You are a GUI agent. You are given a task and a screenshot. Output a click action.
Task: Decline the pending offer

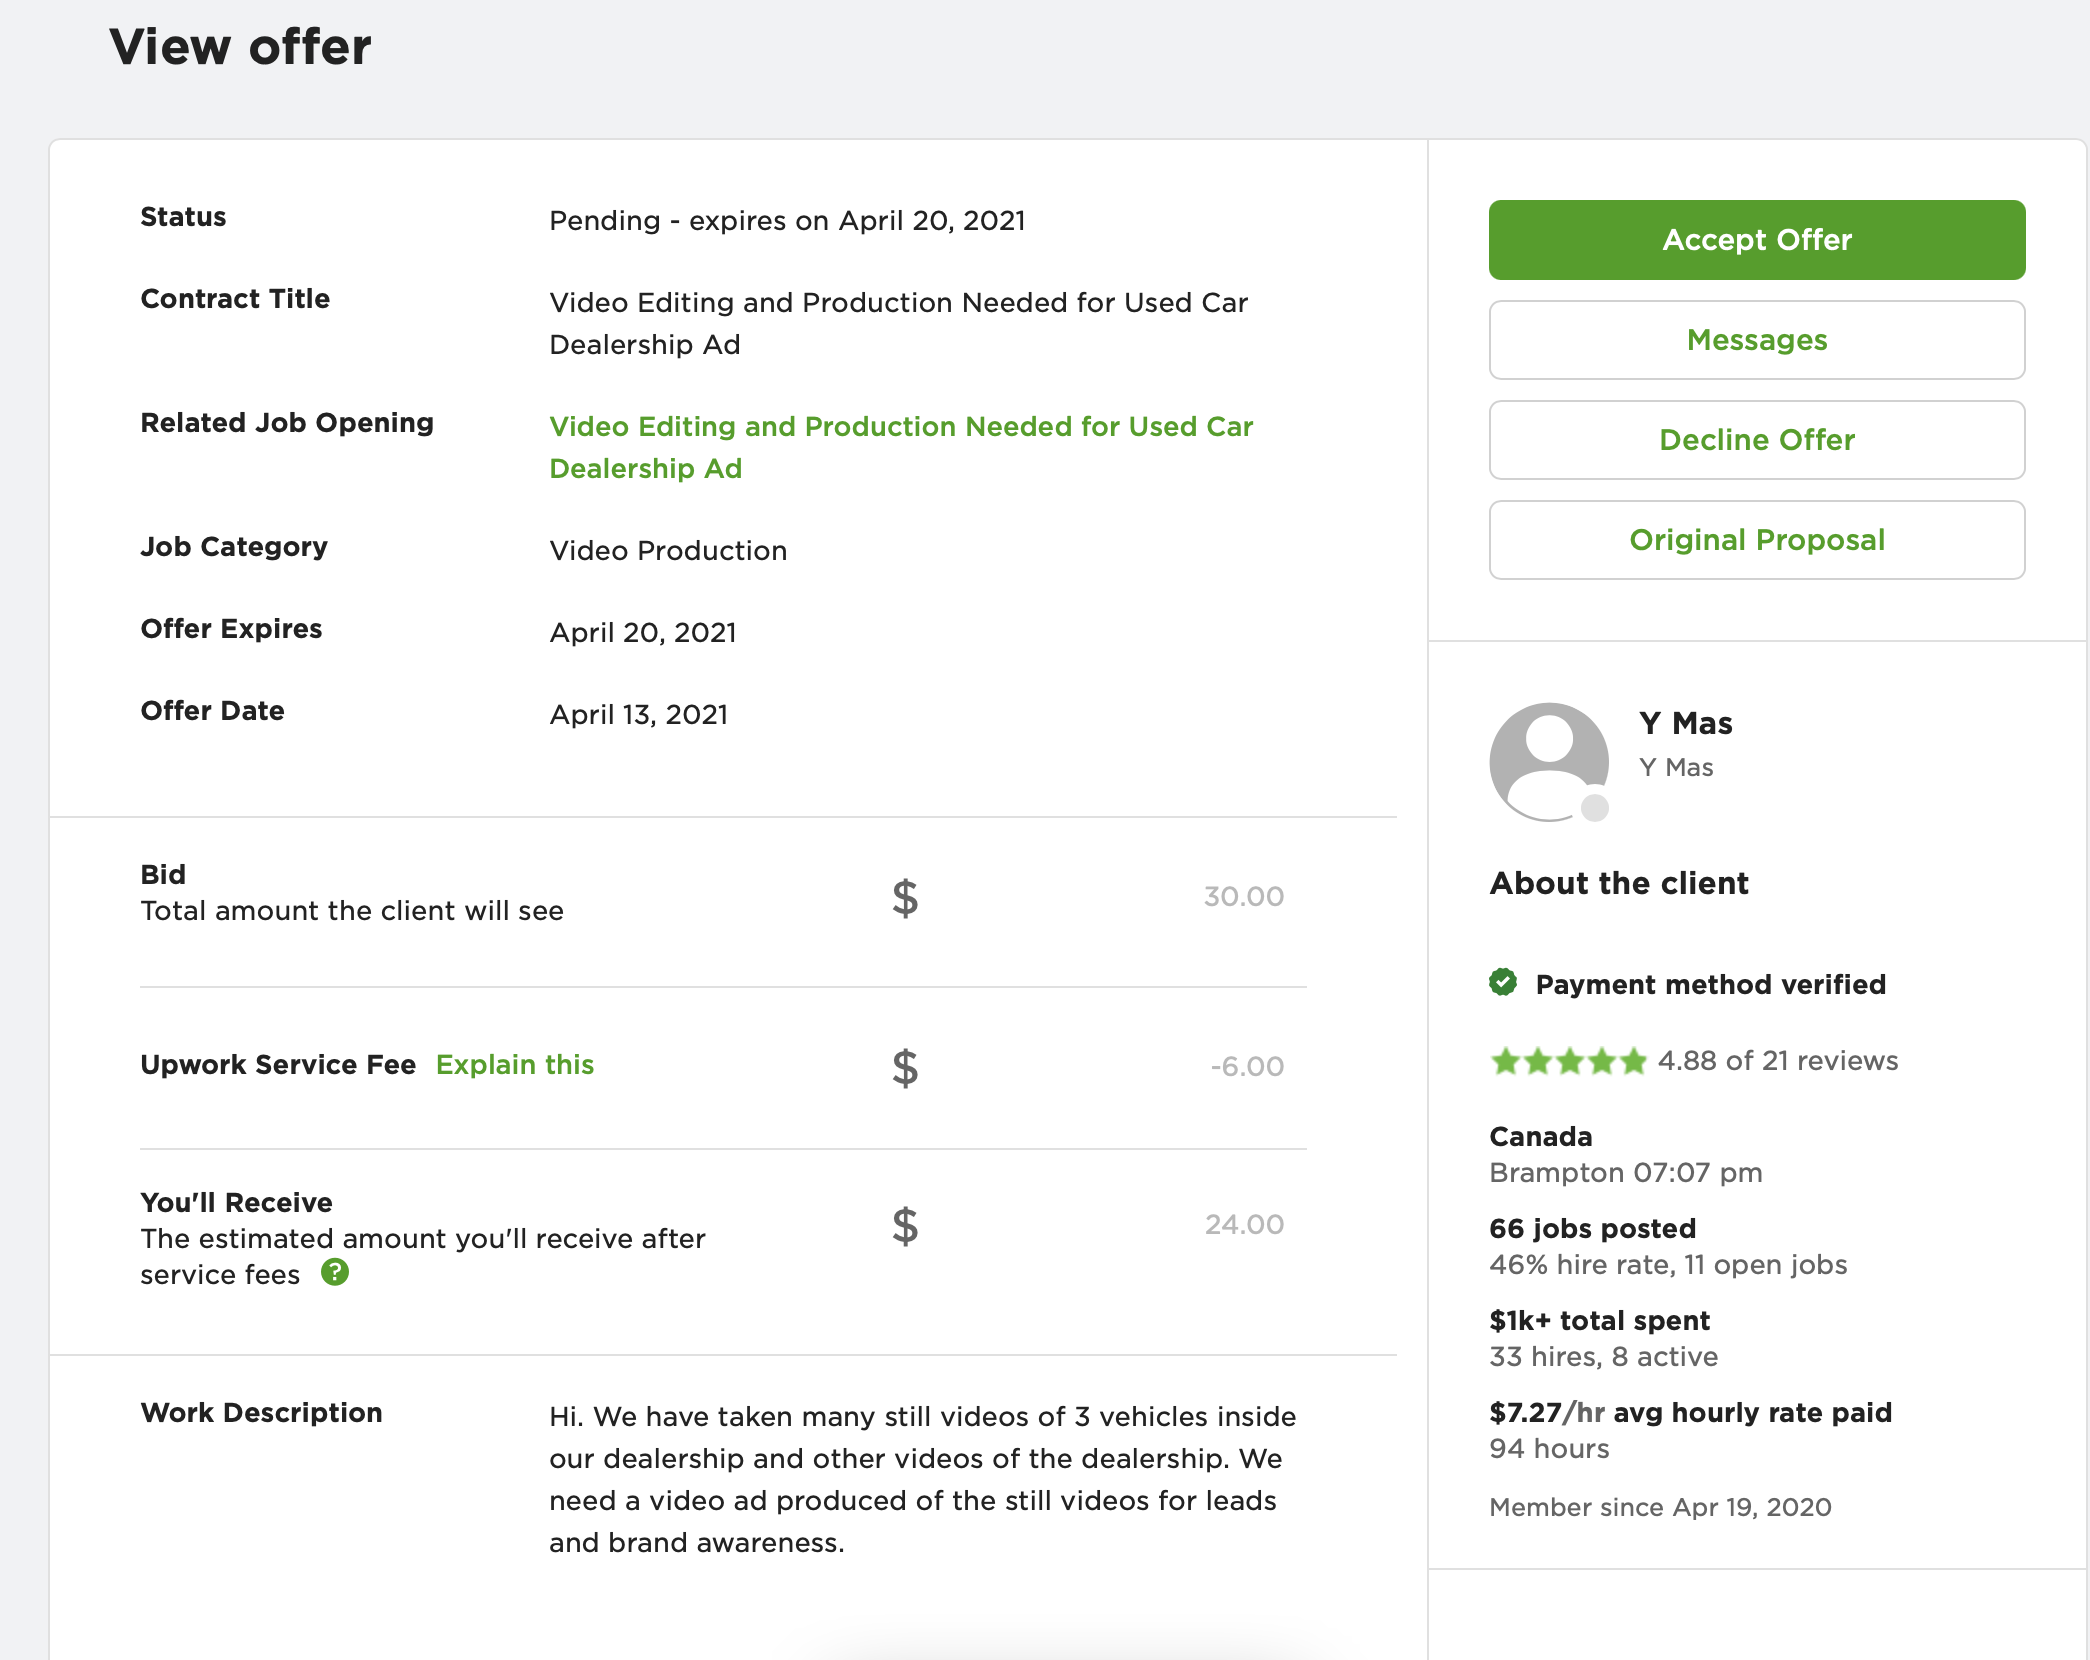point(1756,440)
